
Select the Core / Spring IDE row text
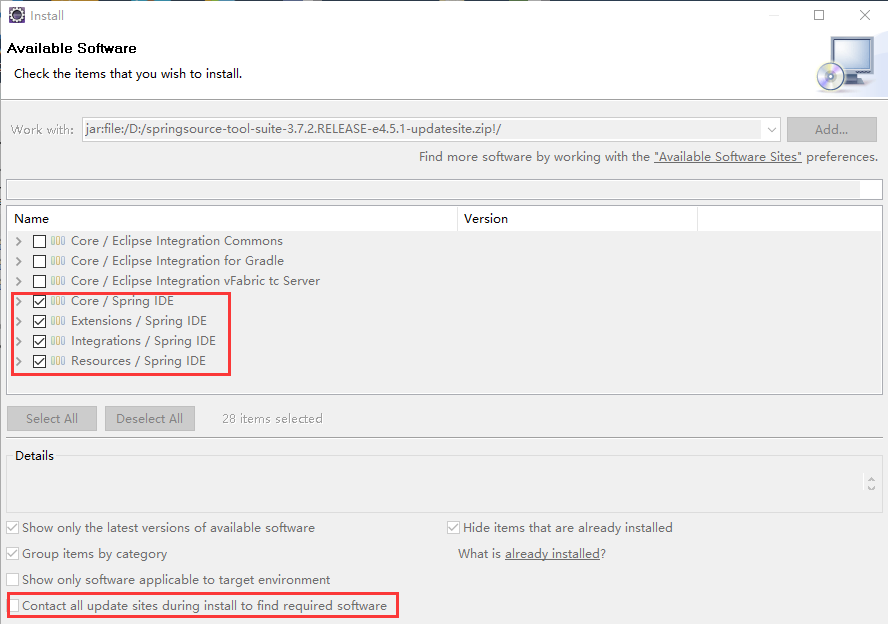click(x=122, y=301)
